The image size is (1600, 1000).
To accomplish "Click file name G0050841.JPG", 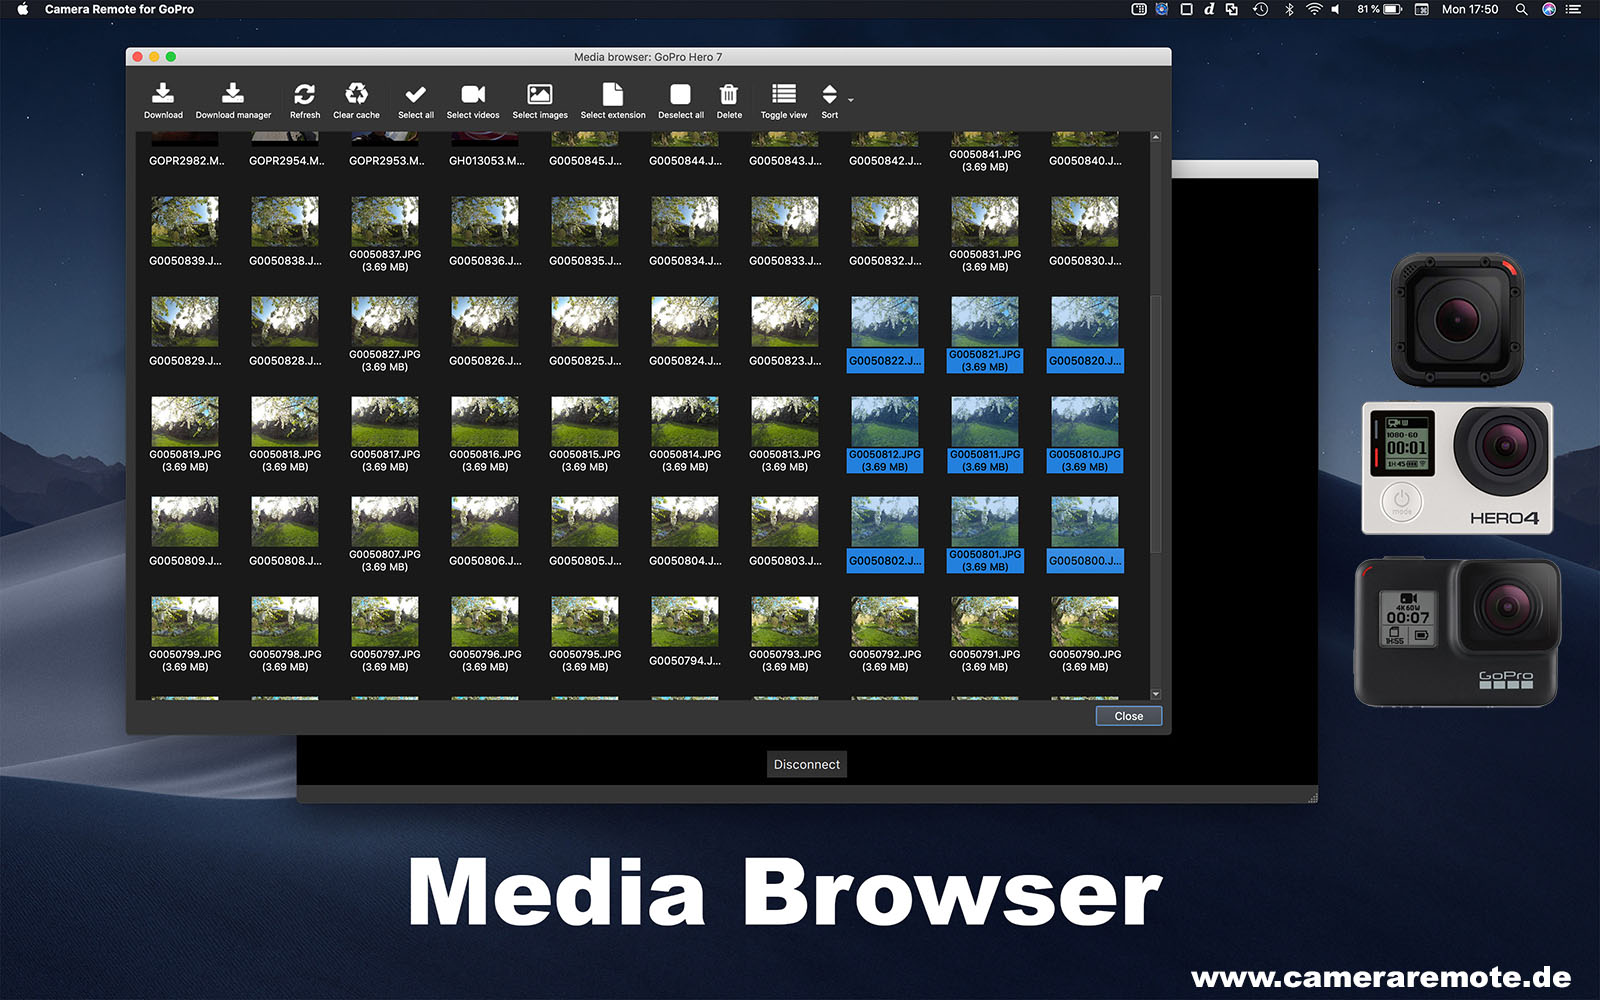I will tap(985, 155).
